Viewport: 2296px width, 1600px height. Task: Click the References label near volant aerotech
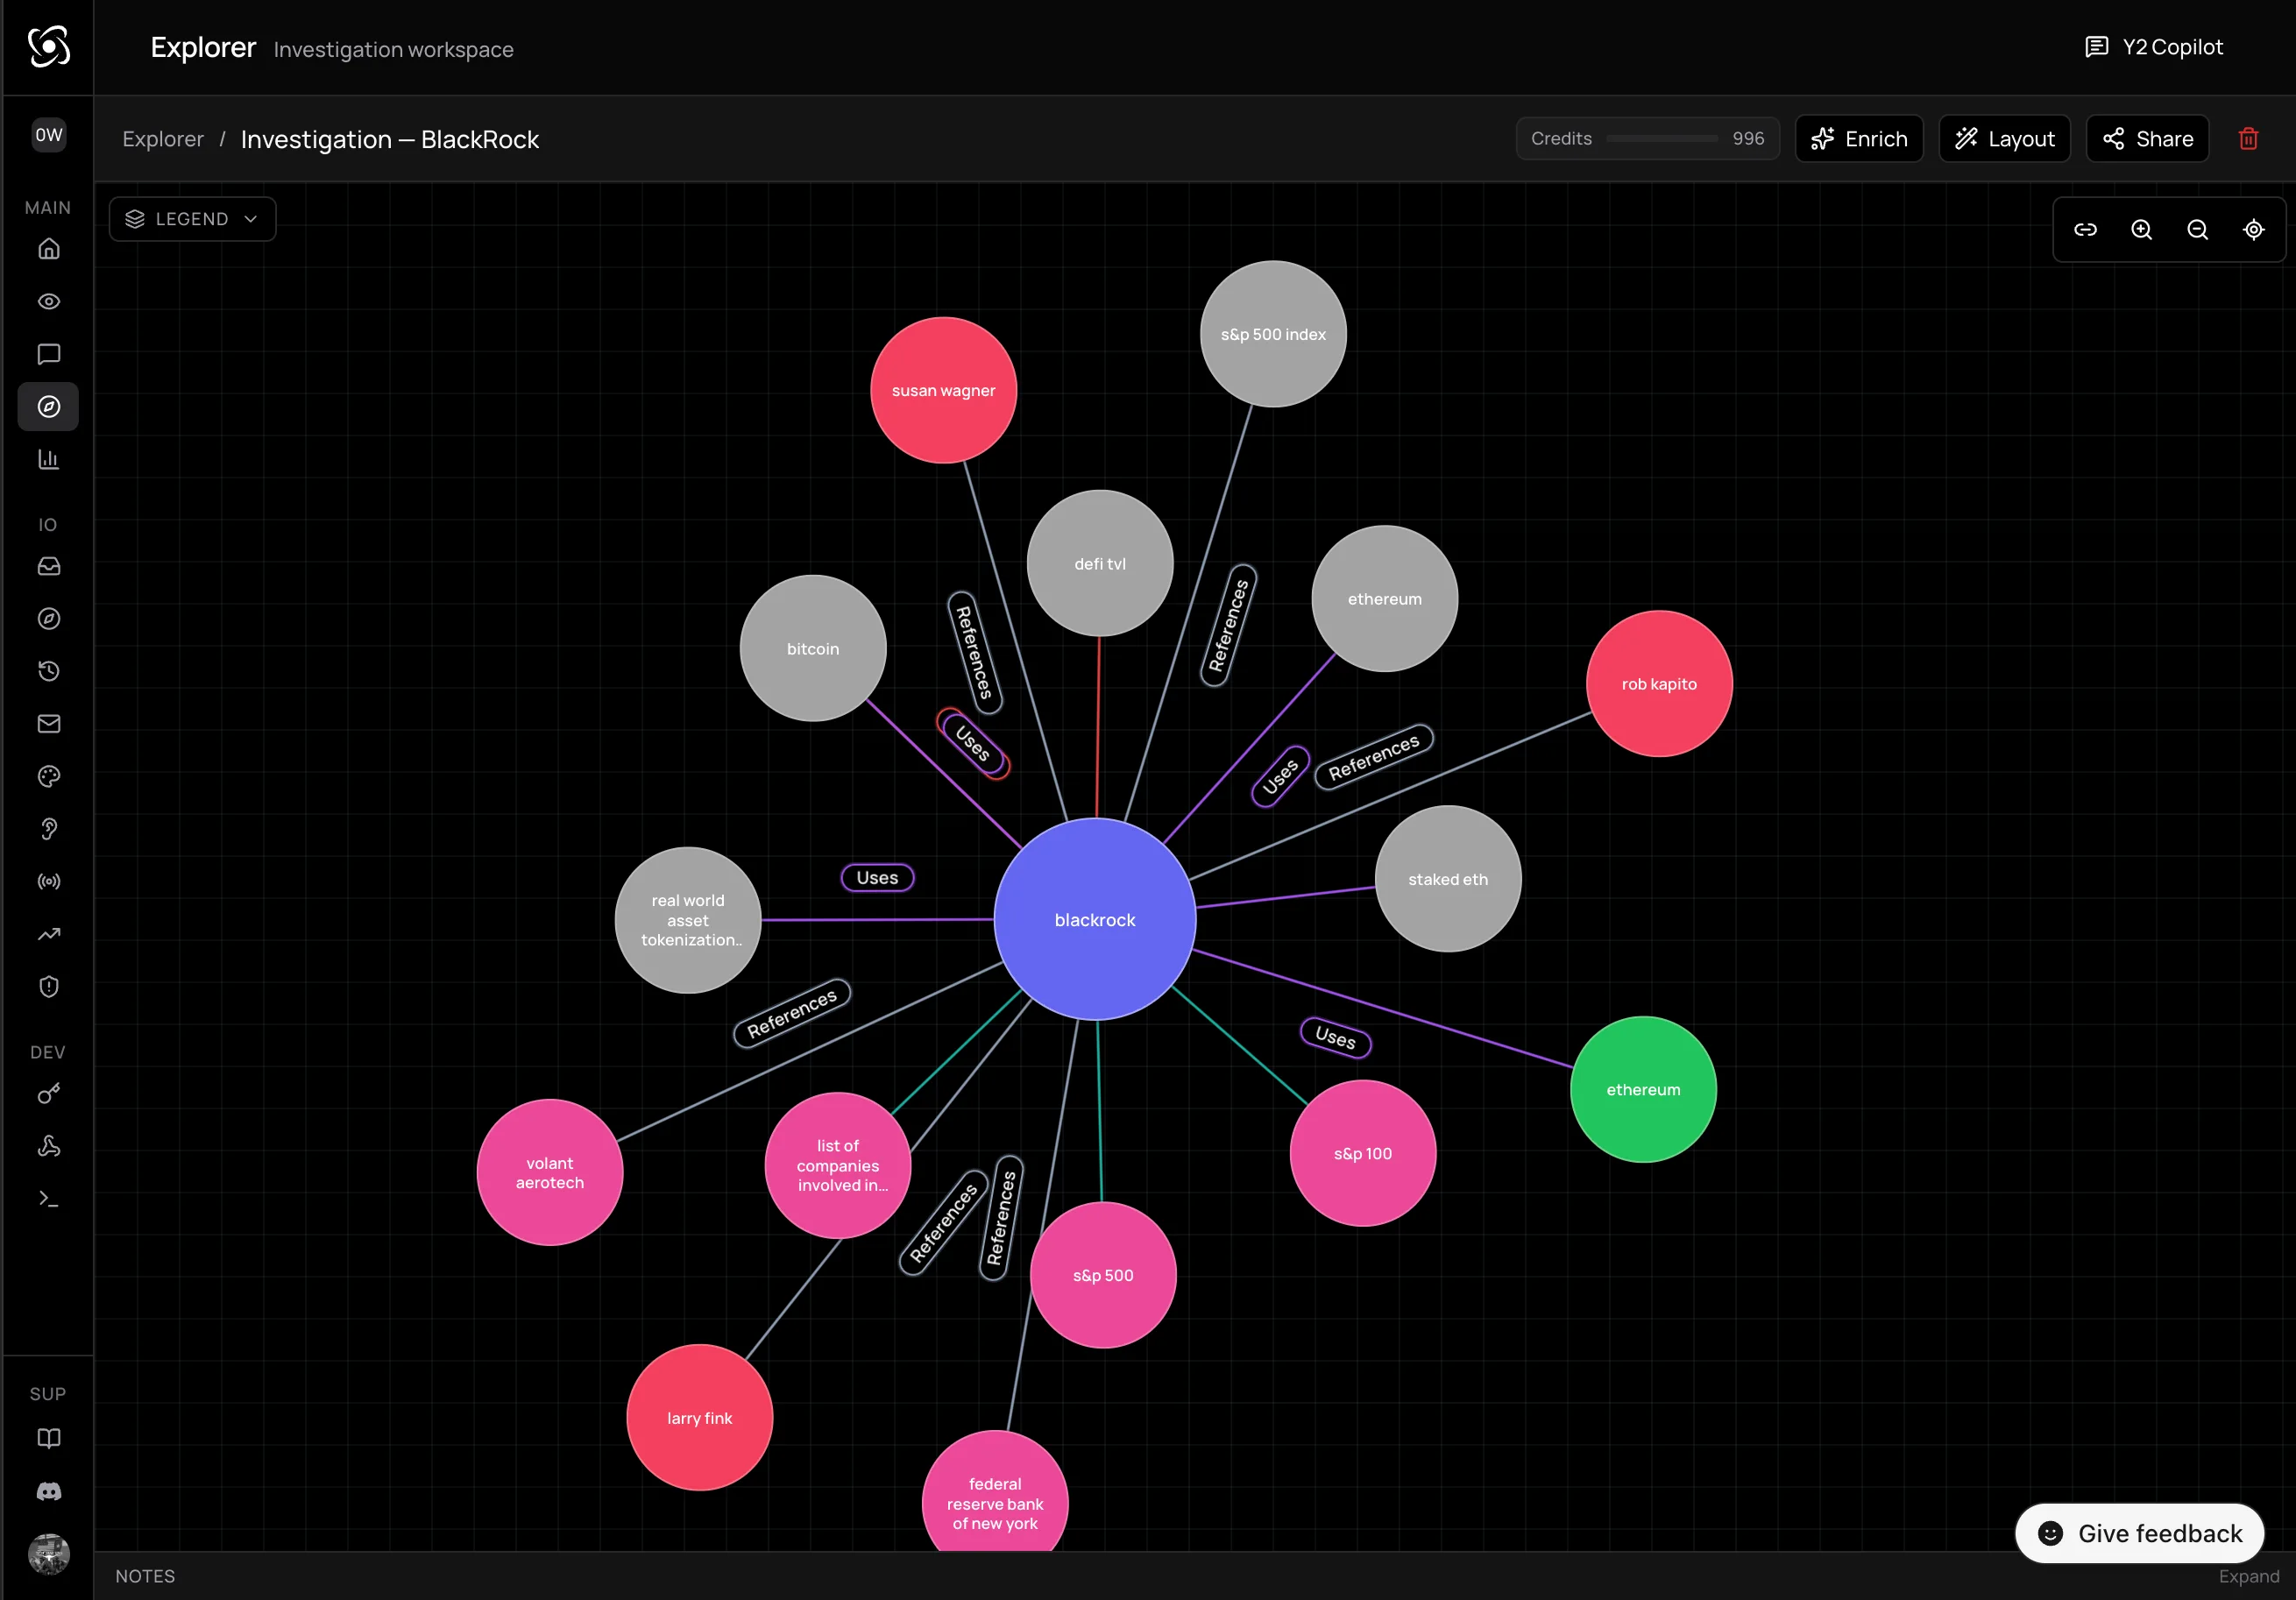[x=792, y=1013]
